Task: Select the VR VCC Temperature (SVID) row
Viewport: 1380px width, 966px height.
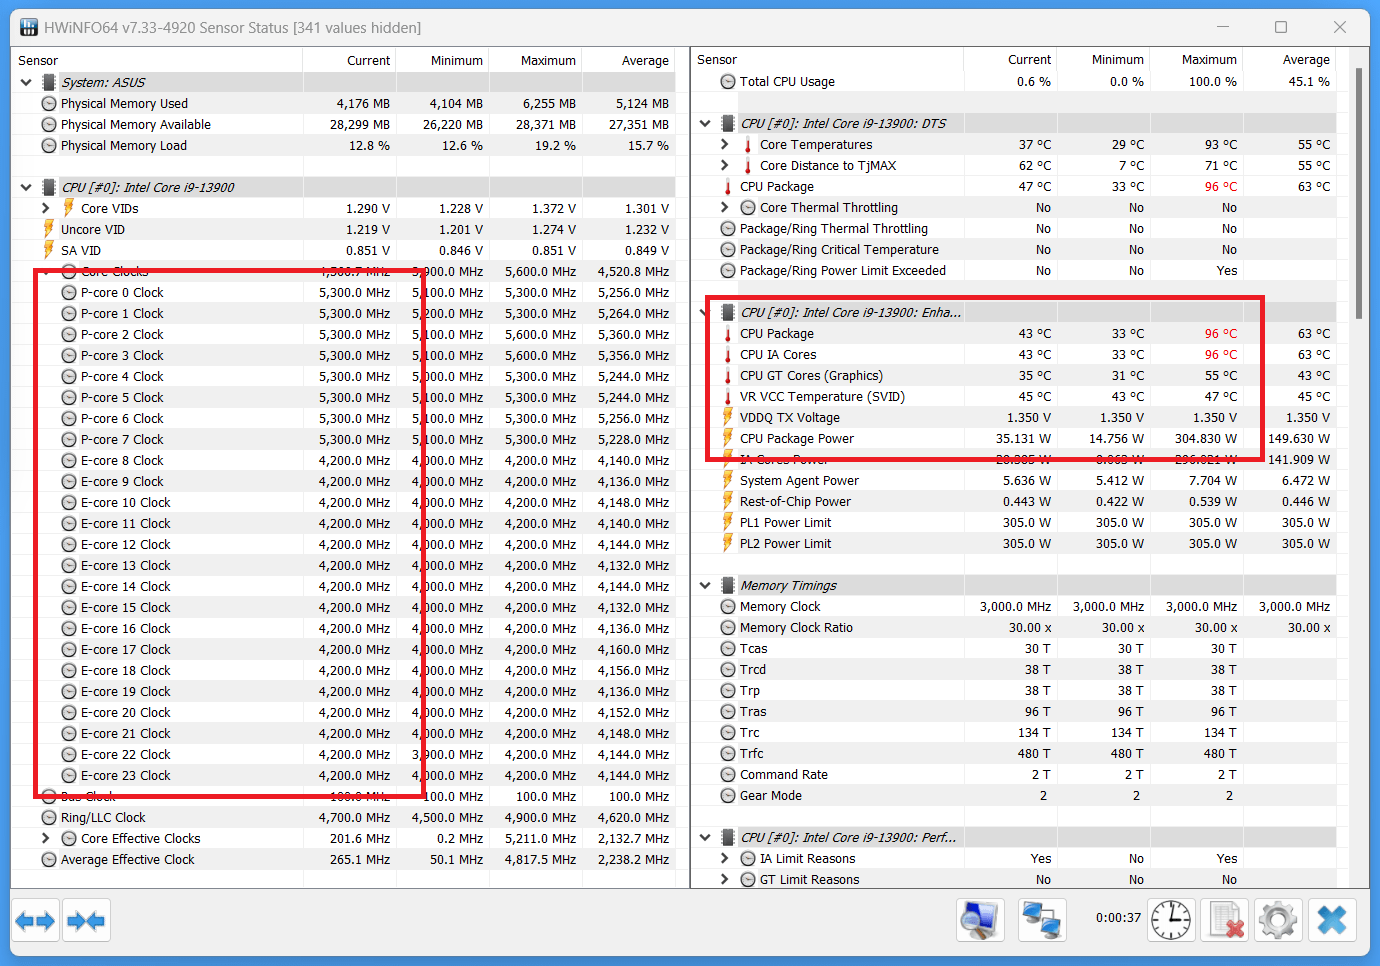Action: click(1014, 397)
